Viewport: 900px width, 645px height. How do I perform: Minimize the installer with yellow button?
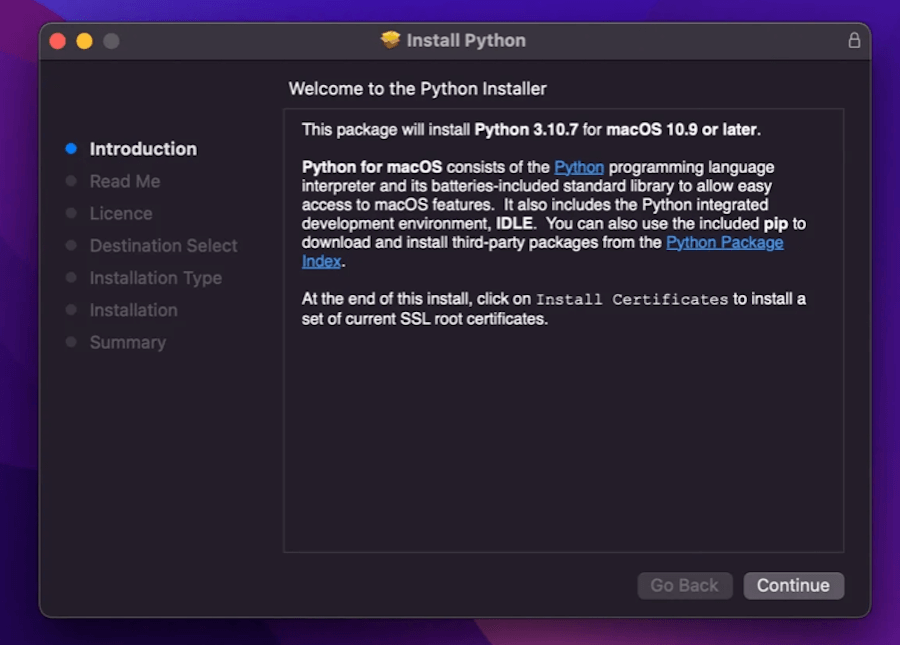(84, 41)
